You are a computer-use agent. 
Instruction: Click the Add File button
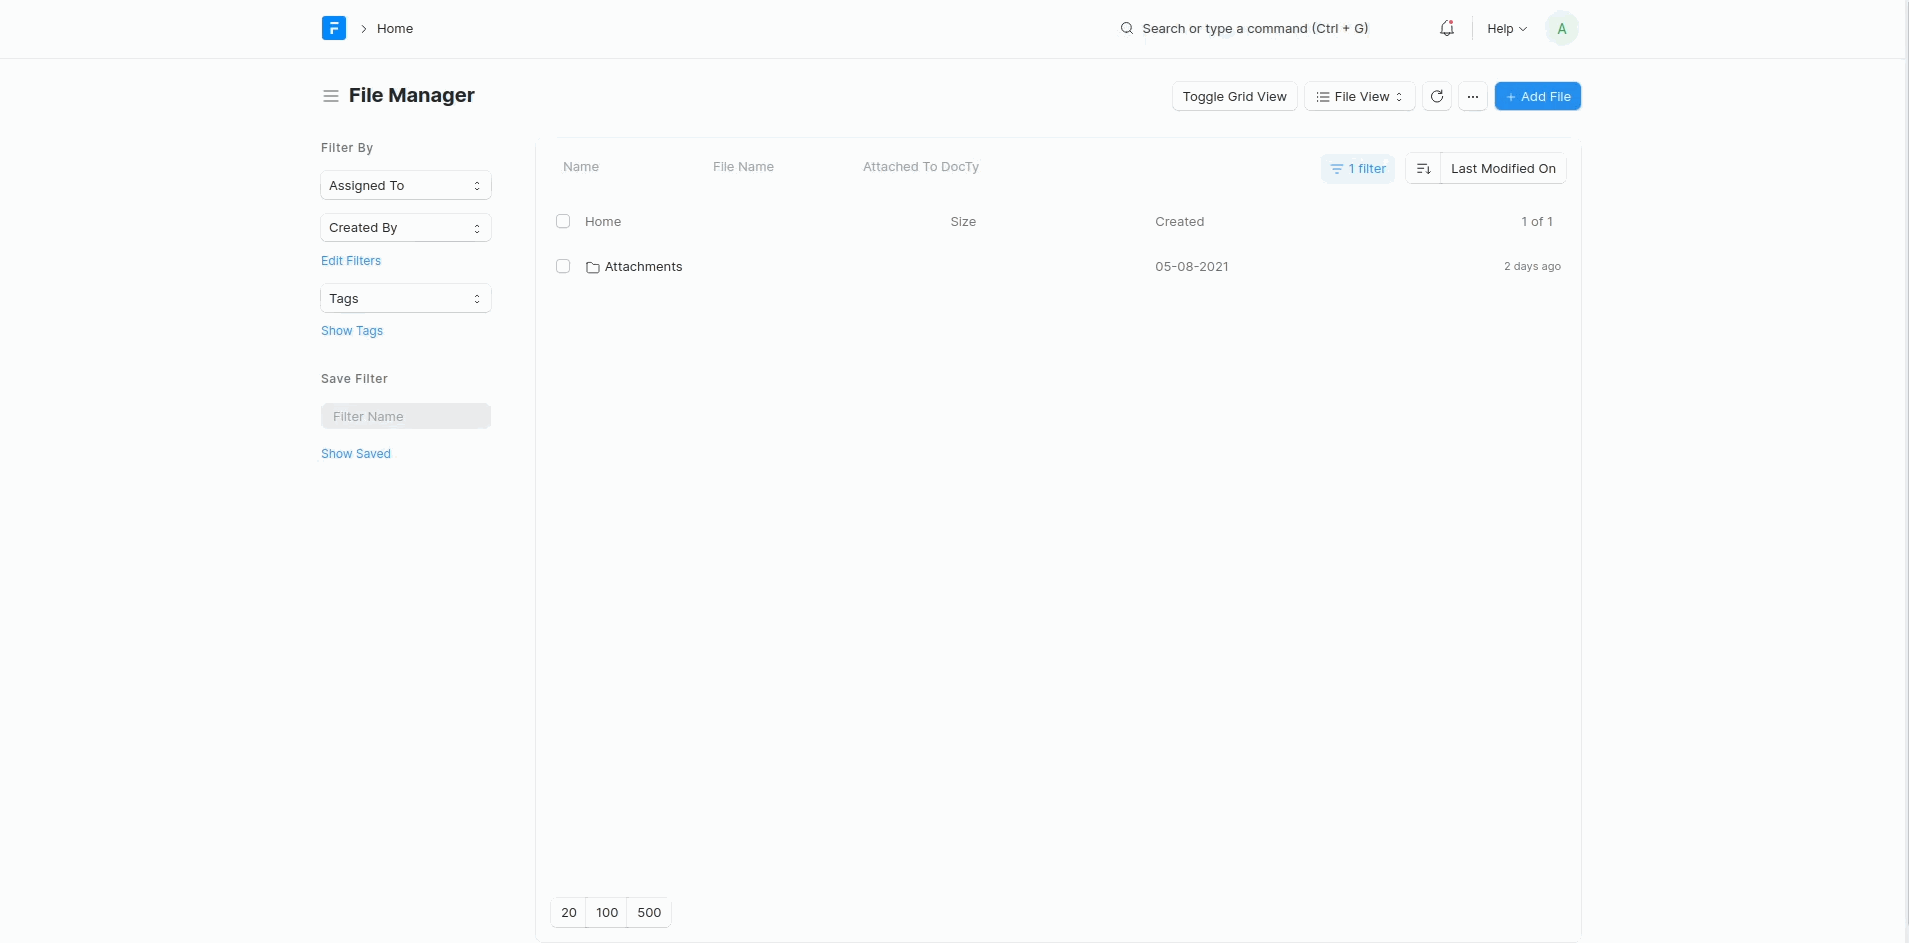(x=1538, y=96)
